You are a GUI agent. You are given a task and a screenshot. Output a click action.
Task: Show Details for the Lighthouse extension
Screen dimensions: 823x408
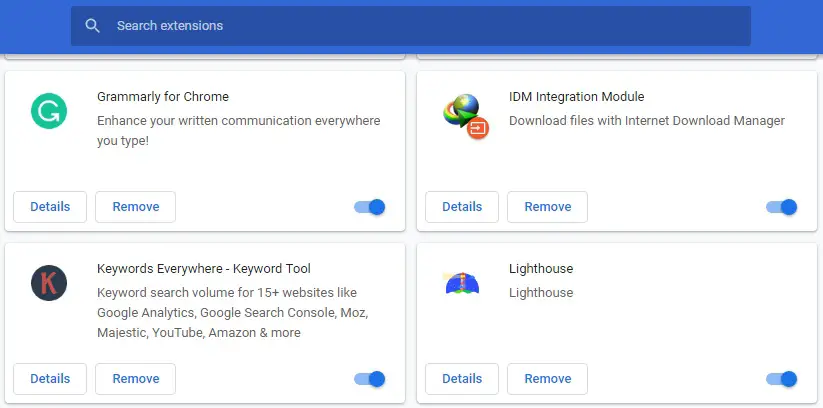click(462, 379)
